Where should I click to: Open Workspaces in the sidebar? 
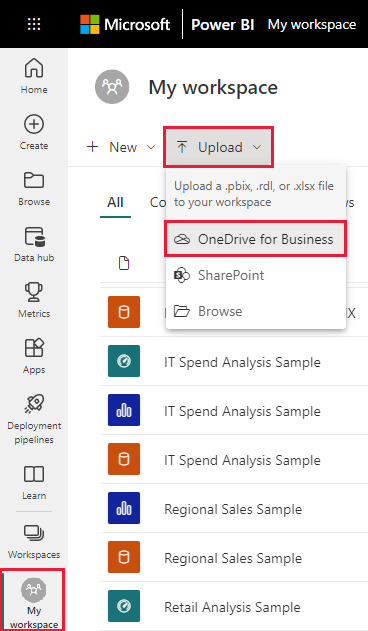point(34,542)
